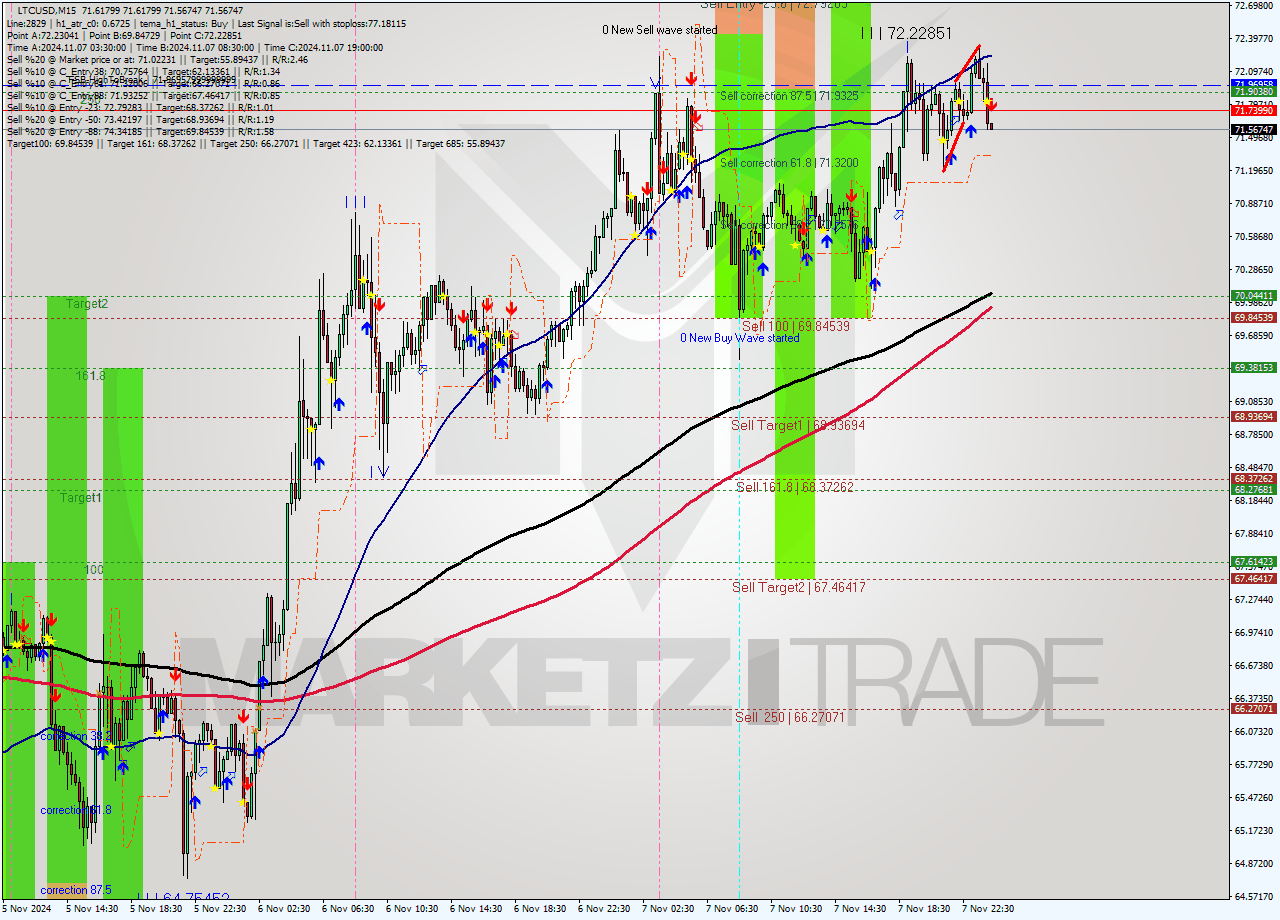Click the '6 Nov 14:30' time axis label
The height and width of the screenshot is (920, 1280).
click(476, 909)
